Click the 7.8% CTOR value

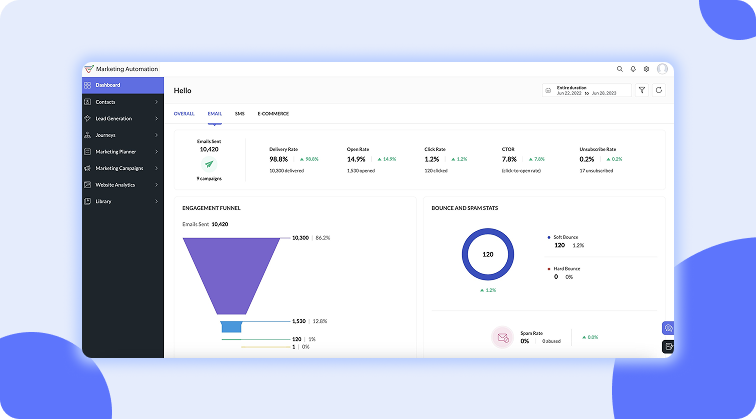point(509,159)
